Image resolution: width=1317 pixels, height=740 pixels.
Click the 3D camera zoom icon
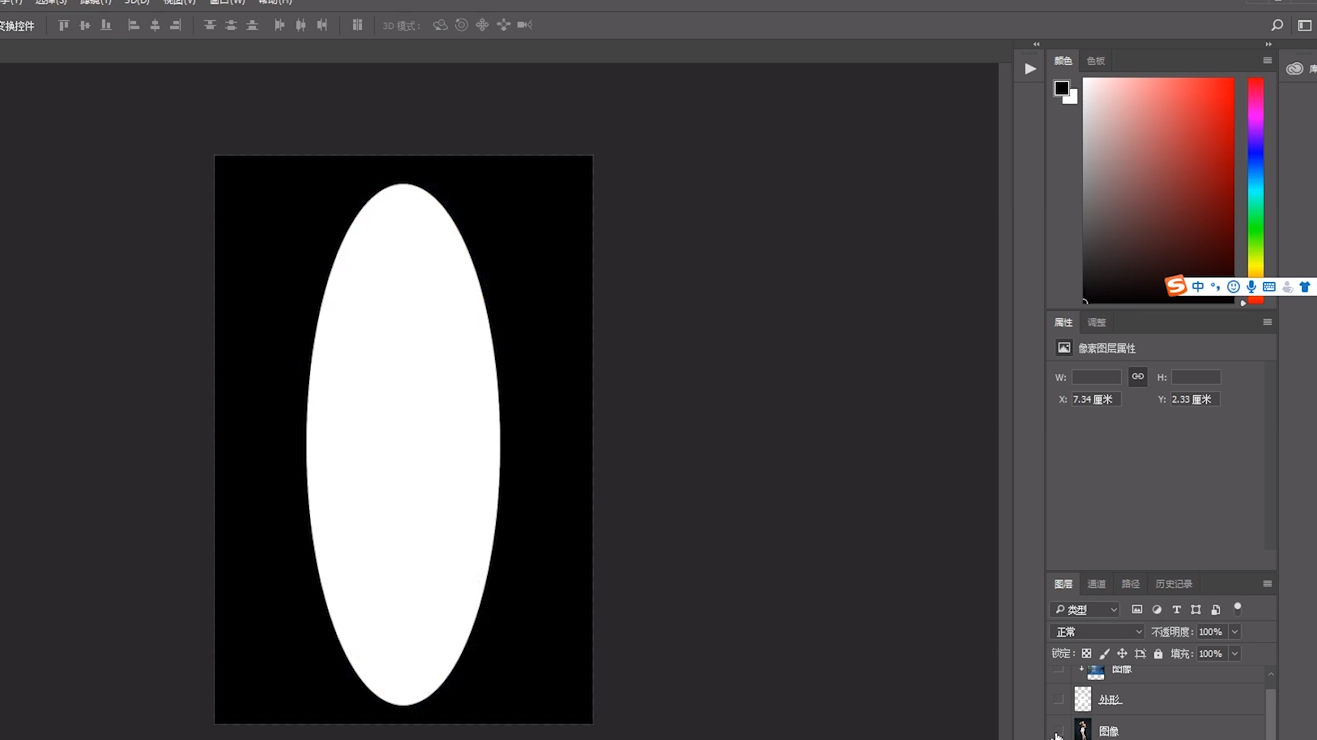coord(524,25)
